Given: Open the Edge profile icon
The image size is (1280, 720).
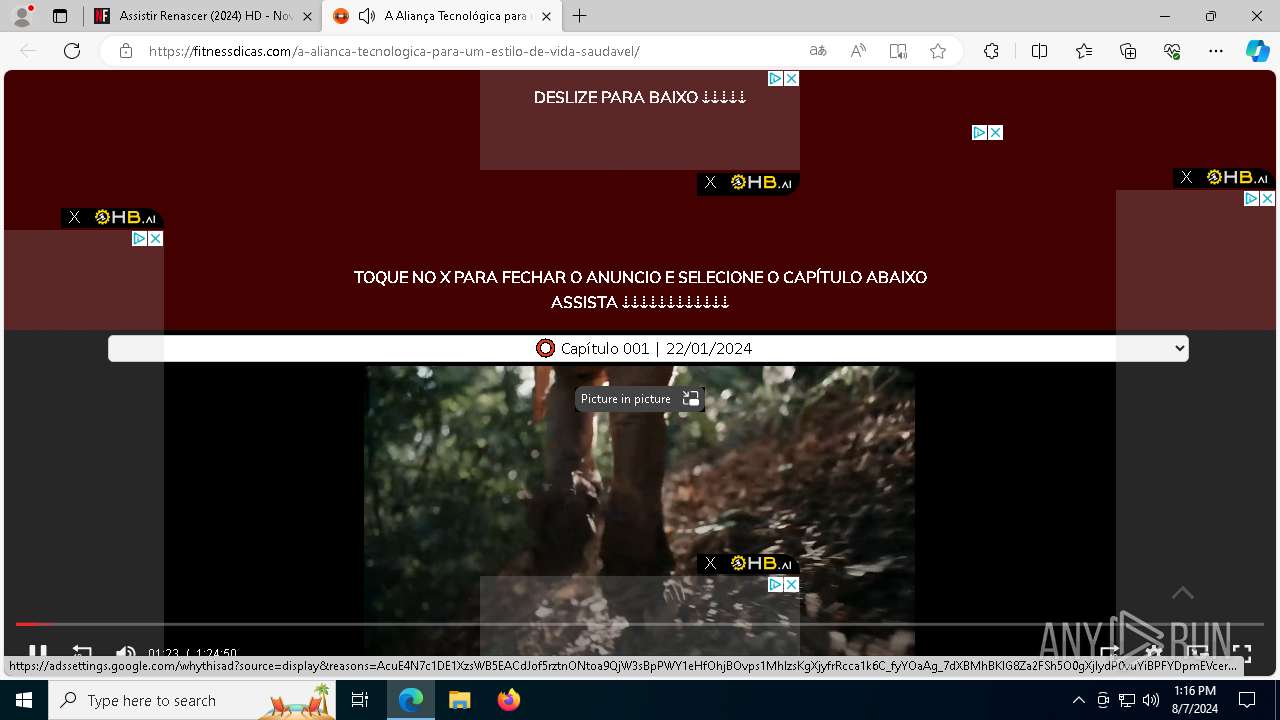Looking at the screenshot, I should (x=22, y=16).
